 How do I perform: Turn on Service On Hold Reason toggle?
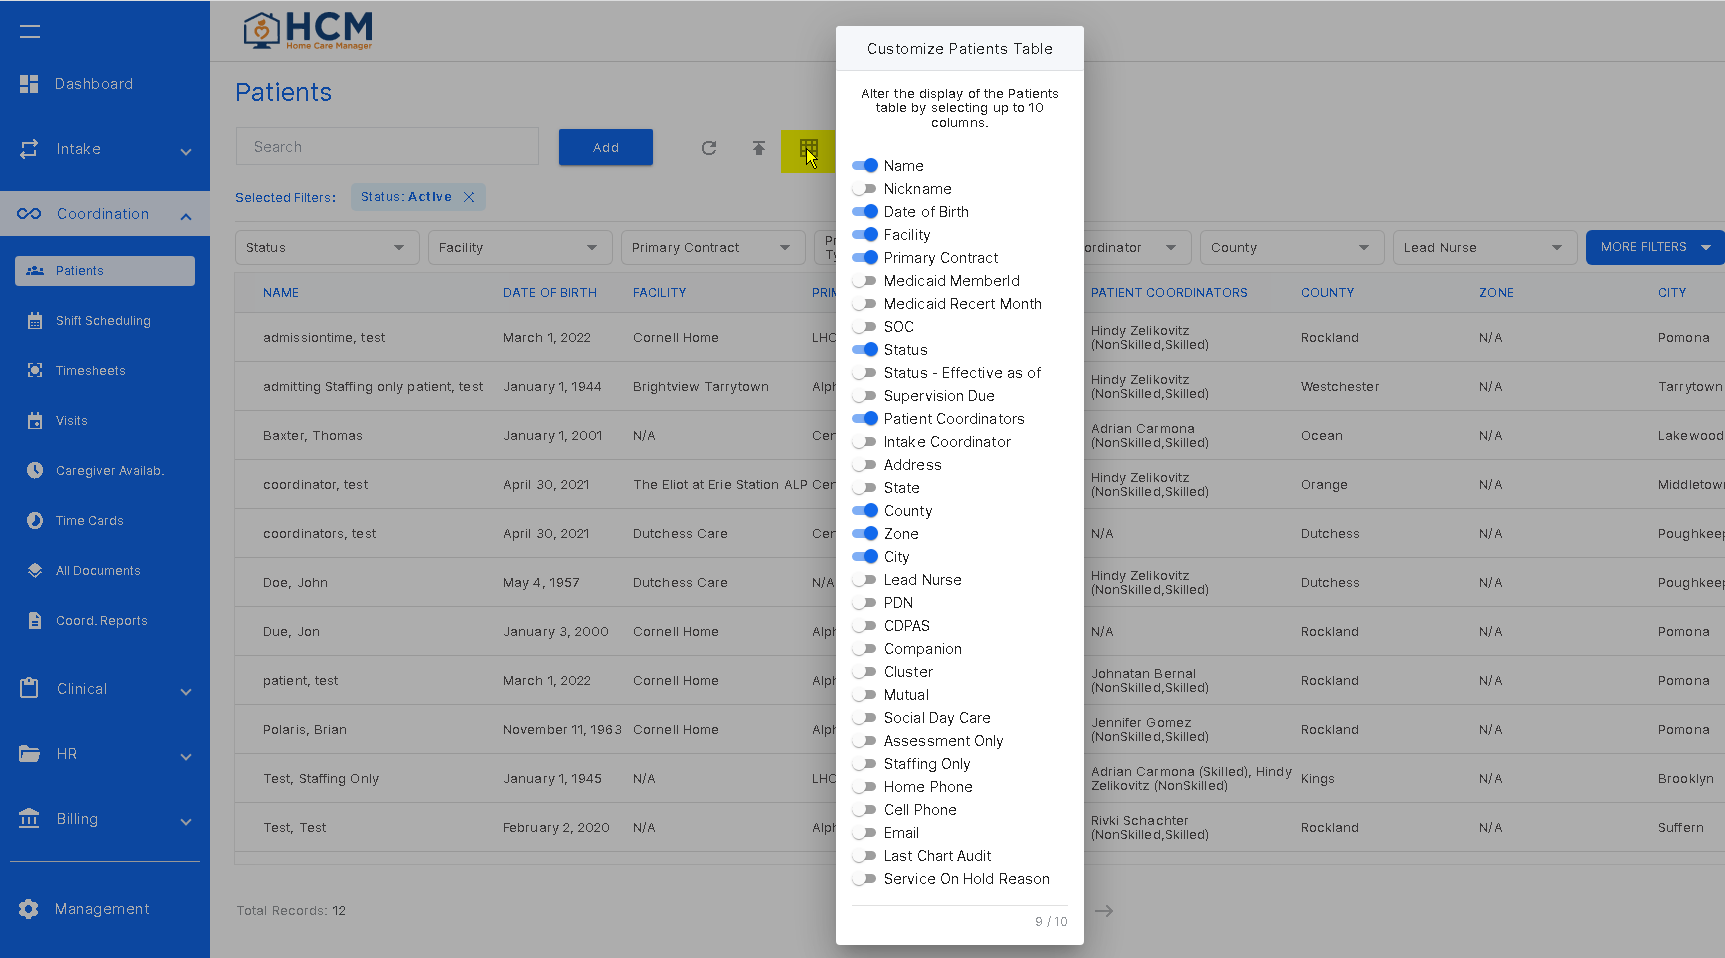865,879
